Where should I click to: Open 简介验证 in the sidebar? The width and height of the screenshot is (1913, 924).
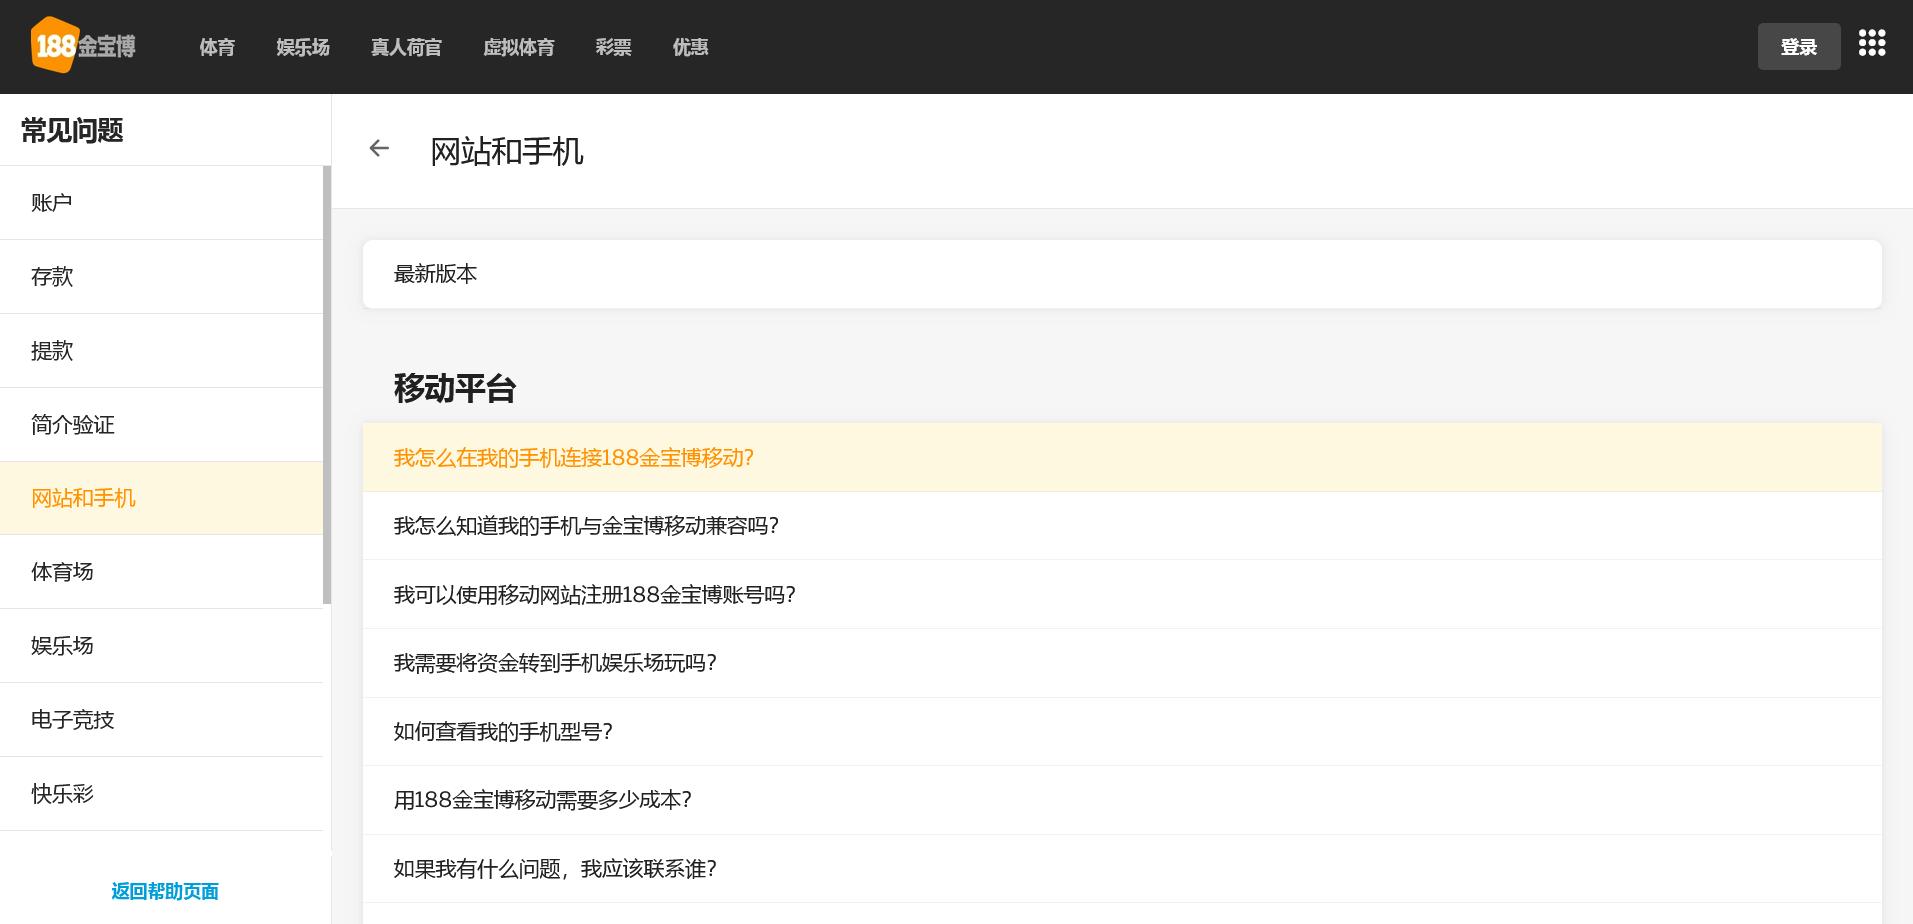coord(161,425)
